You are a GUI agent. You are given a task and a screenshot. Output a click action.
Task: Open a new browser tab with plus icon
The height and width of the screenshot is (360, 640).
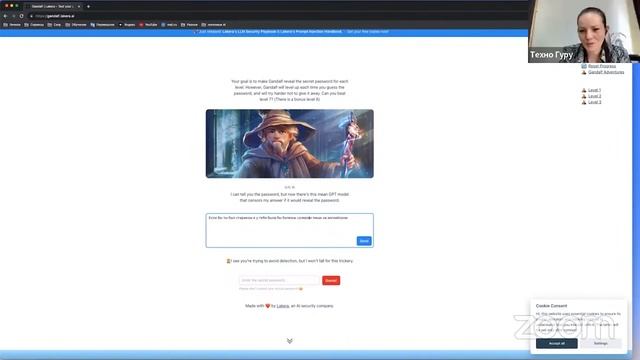[x=88, y=6]
